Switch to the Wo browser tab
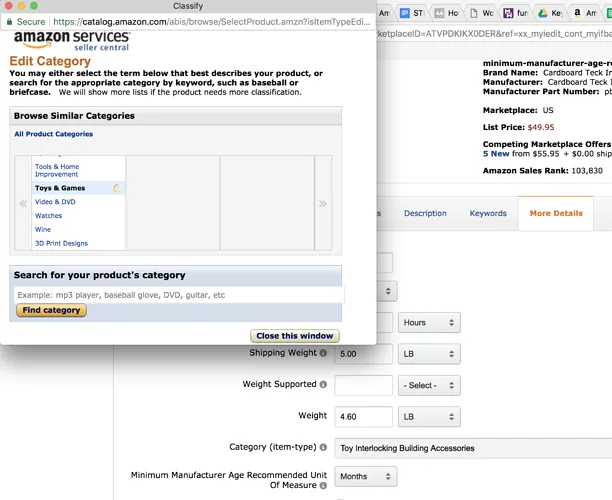 (x=482, y=13)
